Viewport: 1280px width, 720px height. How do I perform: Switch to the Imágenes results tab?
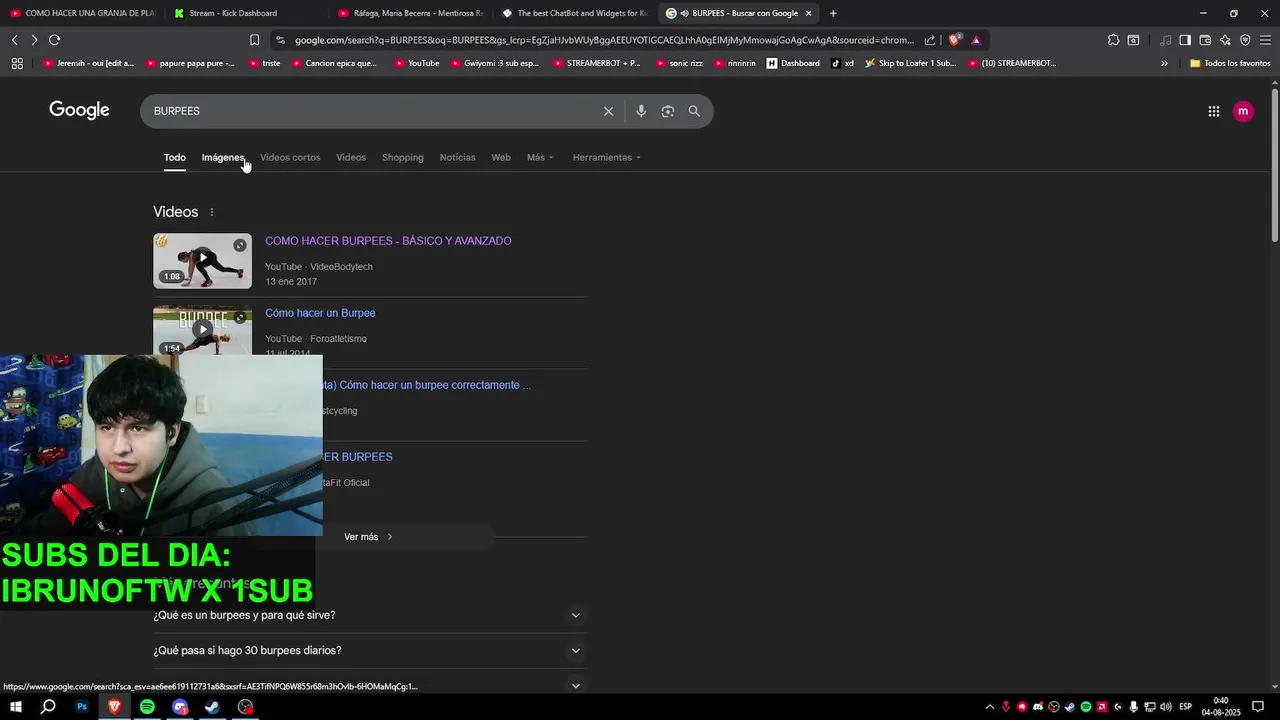[x=223, y=157]
